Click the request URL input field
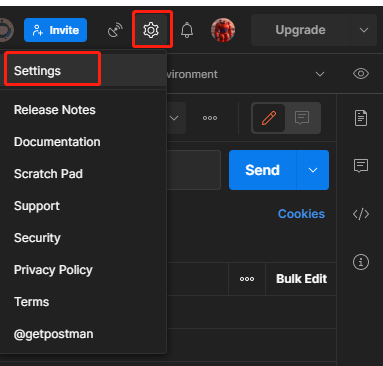The width and height of the screenshot is (383, 366). 194,170
